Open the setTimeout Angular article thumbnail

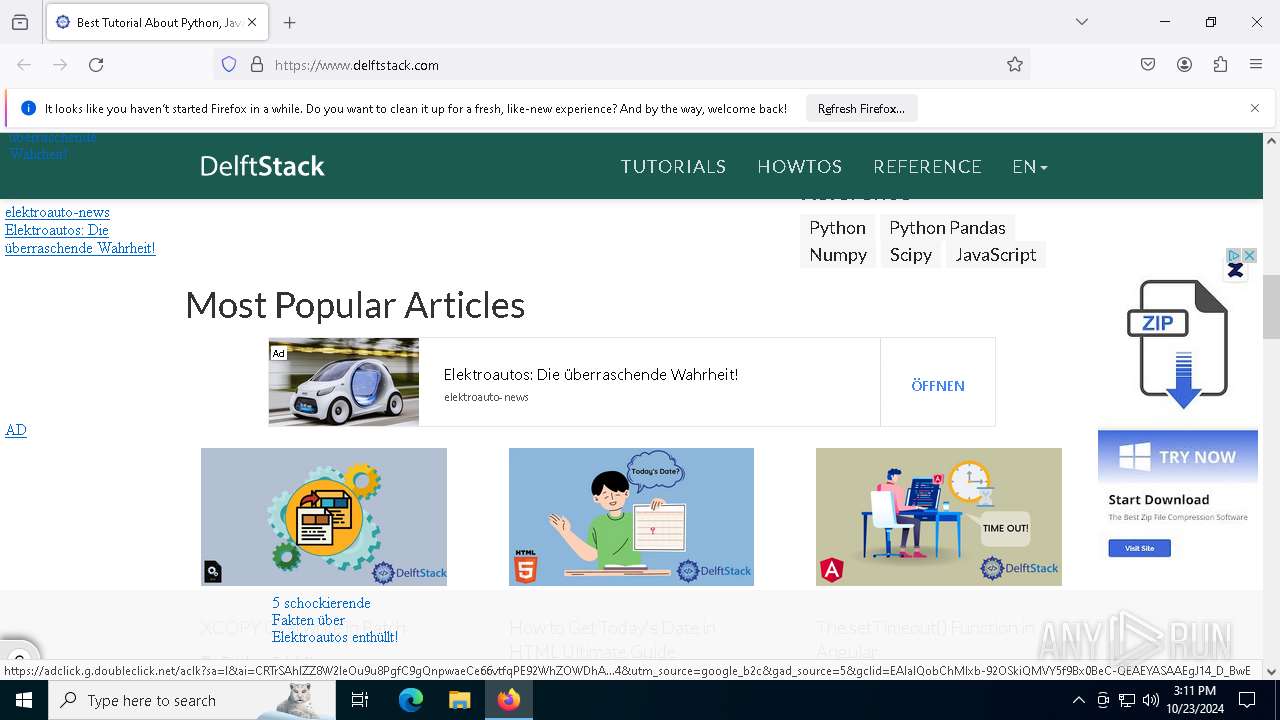(x=939, y=517)
